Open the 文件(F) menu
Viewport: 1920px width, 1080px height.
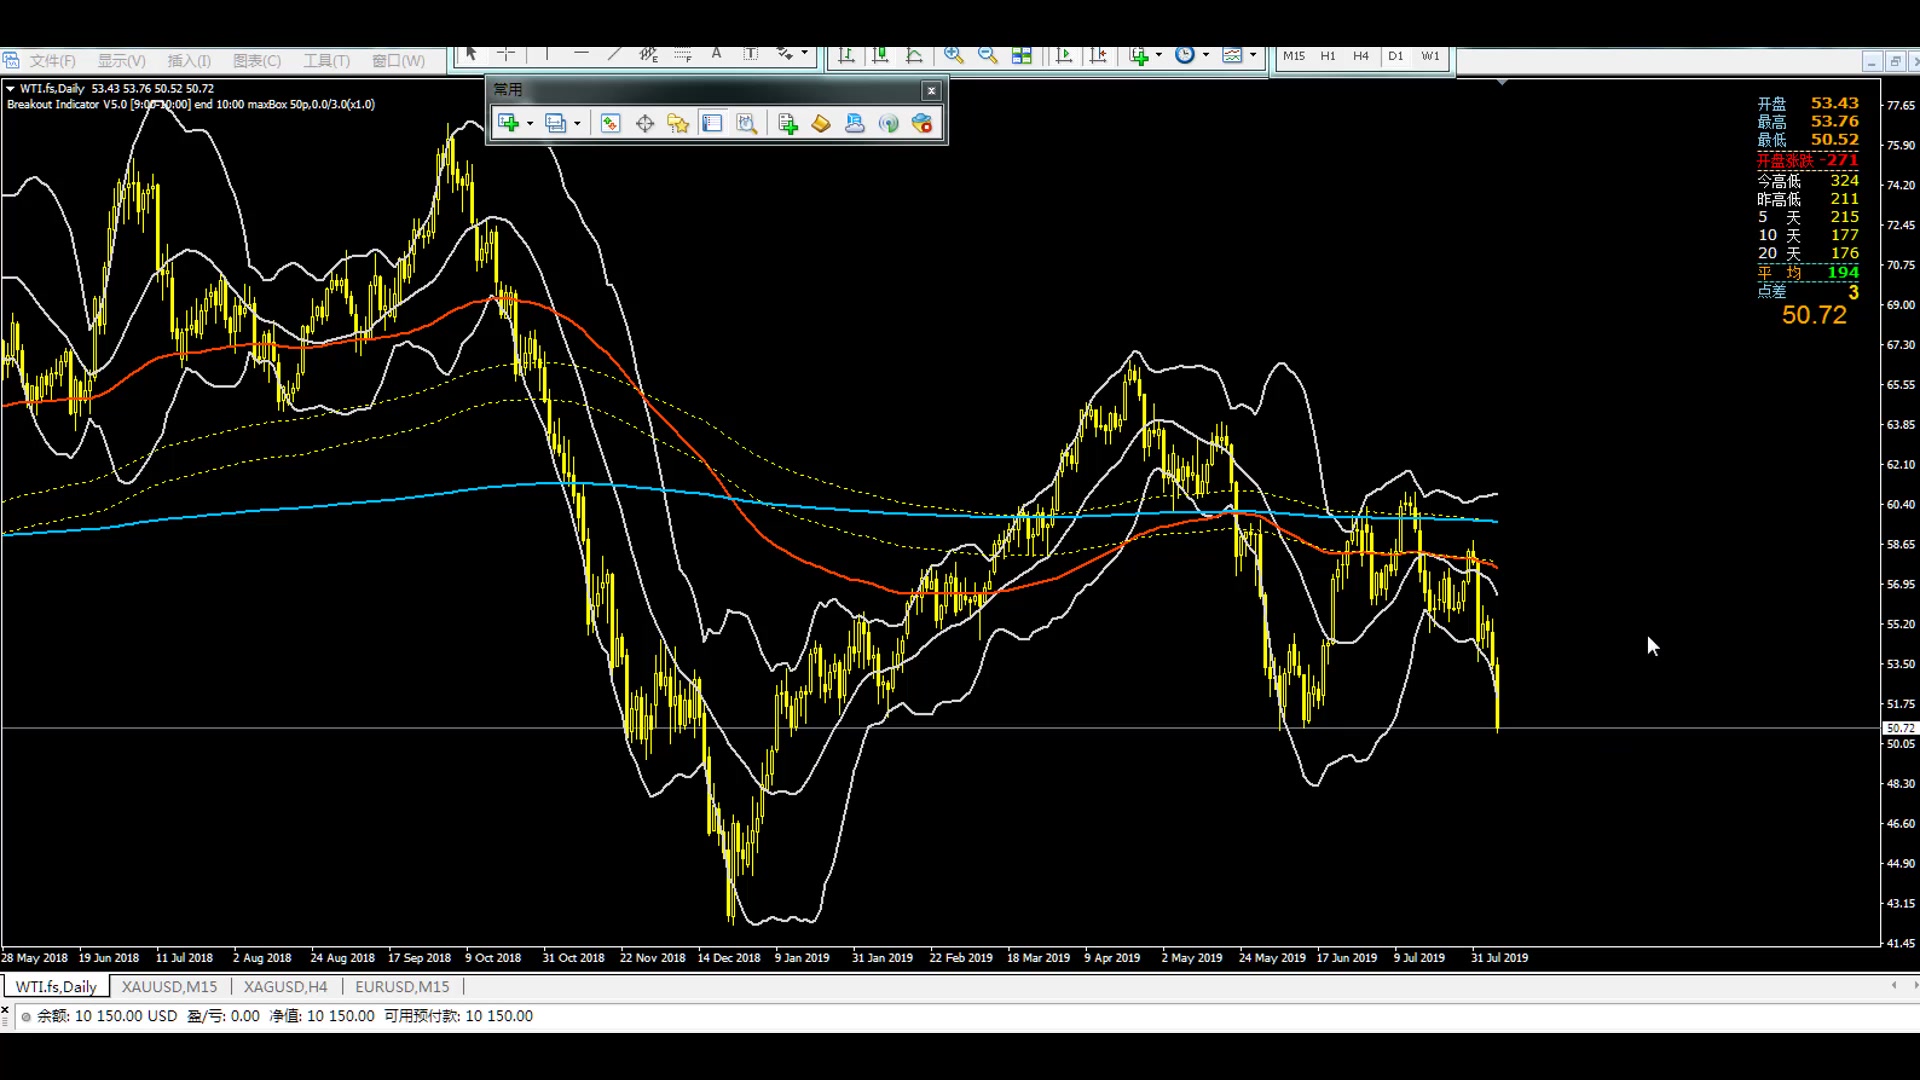coord(52,61)
